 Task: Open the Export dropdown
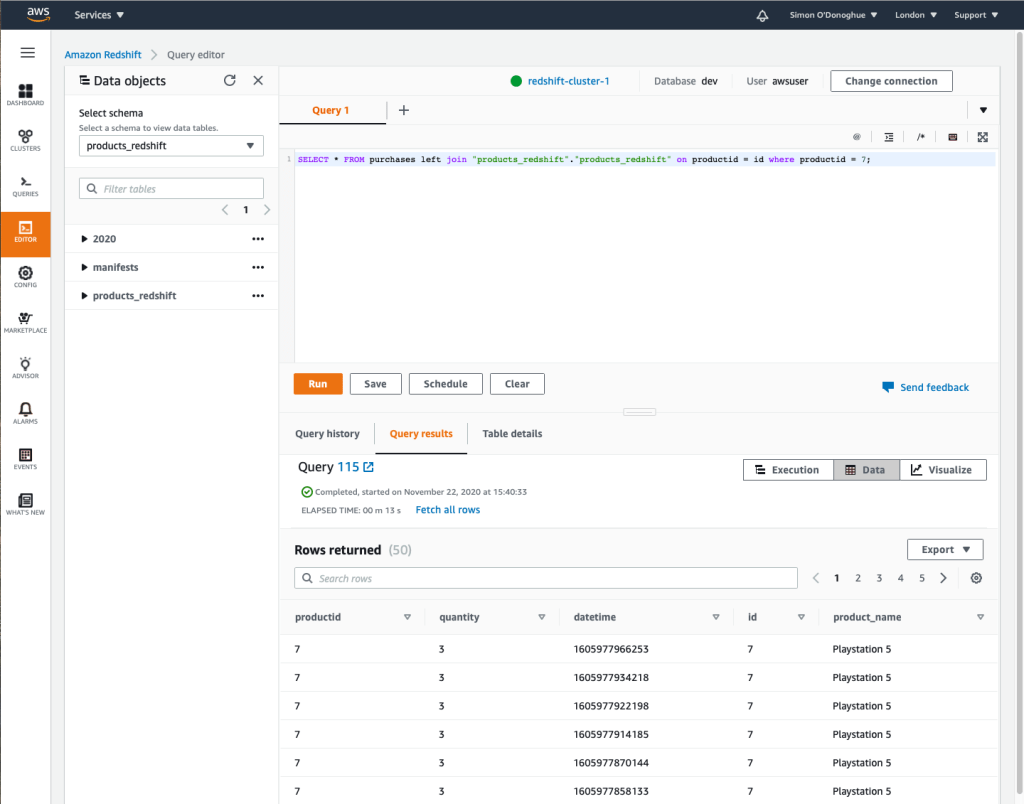click(x=945, y=549)
